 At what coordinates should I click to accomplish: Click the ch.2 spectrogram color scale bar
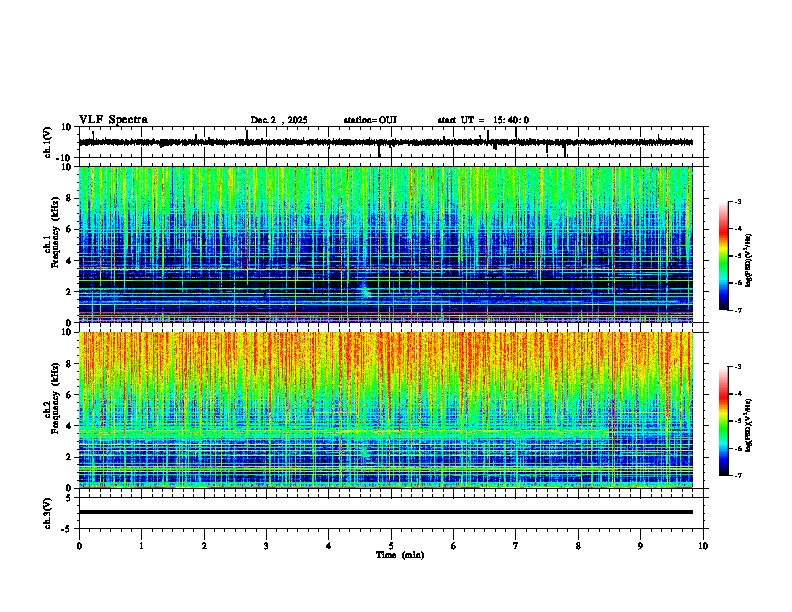[723, 421]
